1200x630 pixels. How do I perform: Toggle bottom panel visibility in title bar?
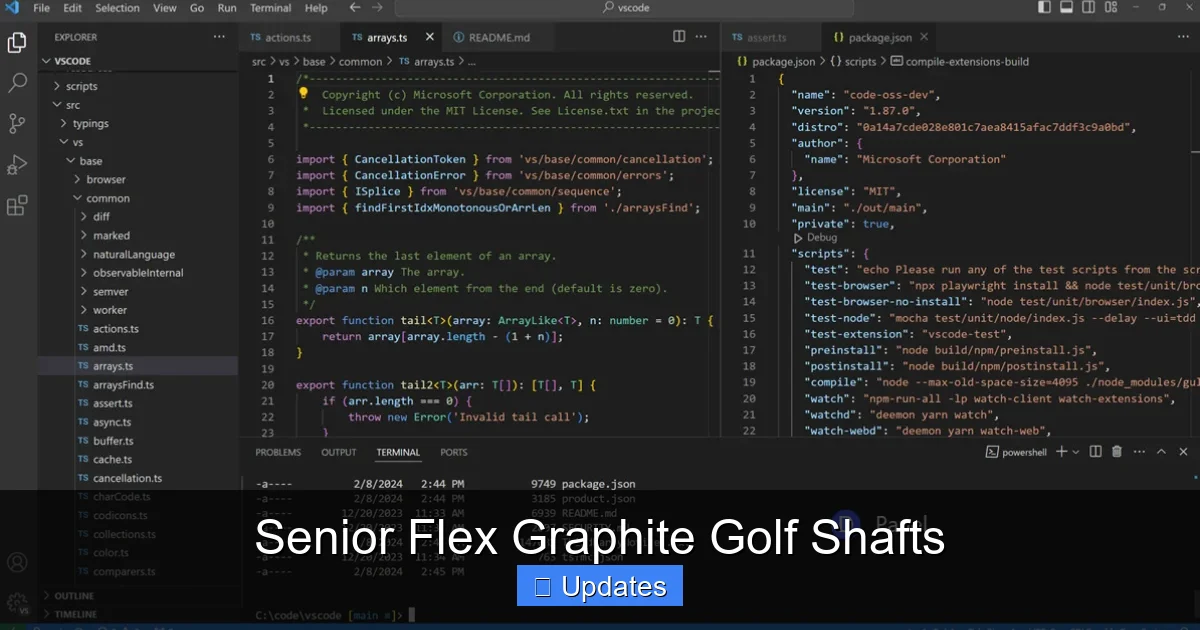tap(1066, 8)
